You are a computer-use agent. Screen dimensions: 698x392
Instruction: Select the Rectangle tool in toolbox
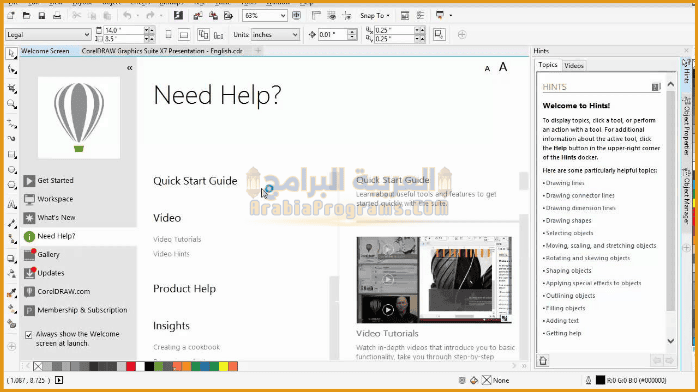(12, 155)
